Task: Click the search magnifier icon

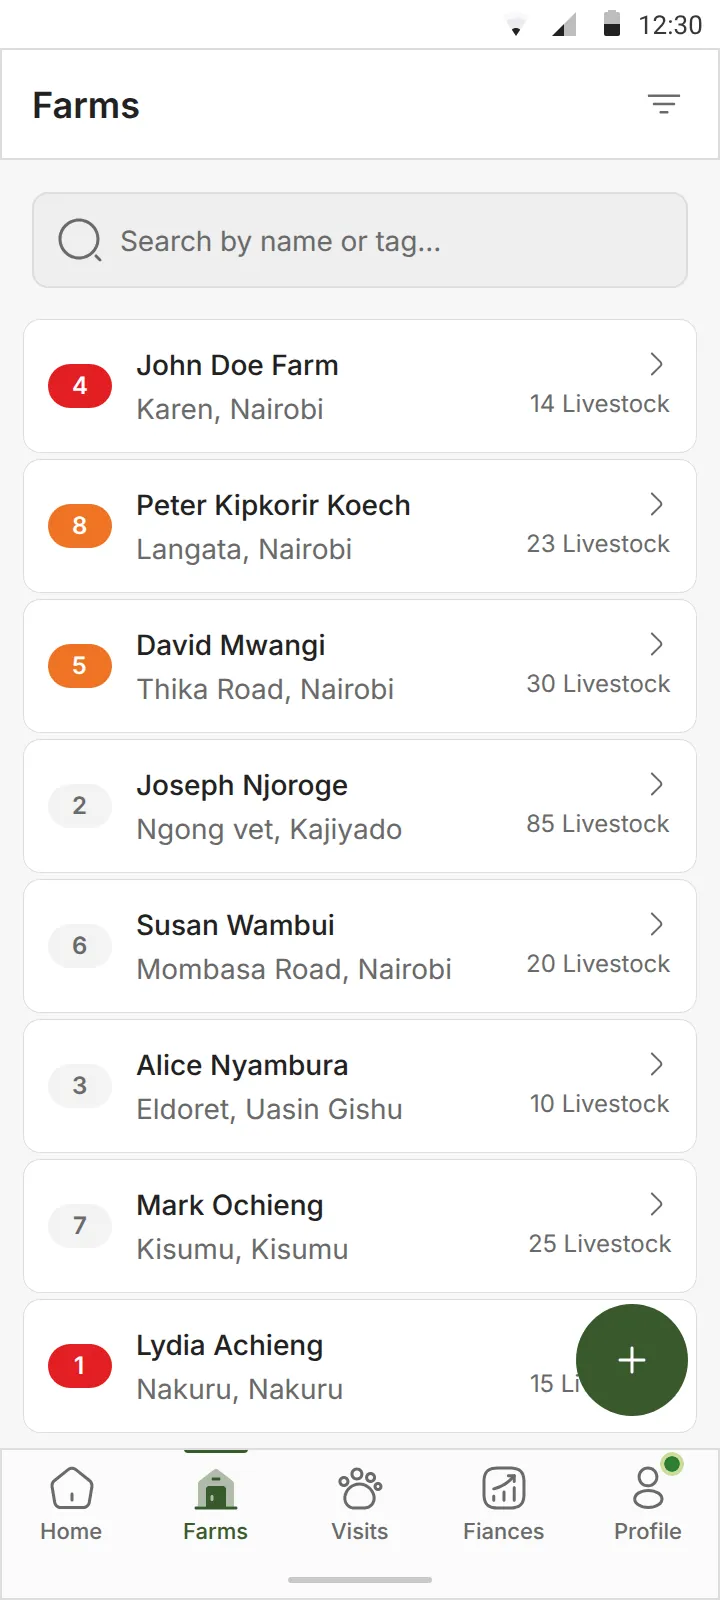Action: [x=80, y=240]
